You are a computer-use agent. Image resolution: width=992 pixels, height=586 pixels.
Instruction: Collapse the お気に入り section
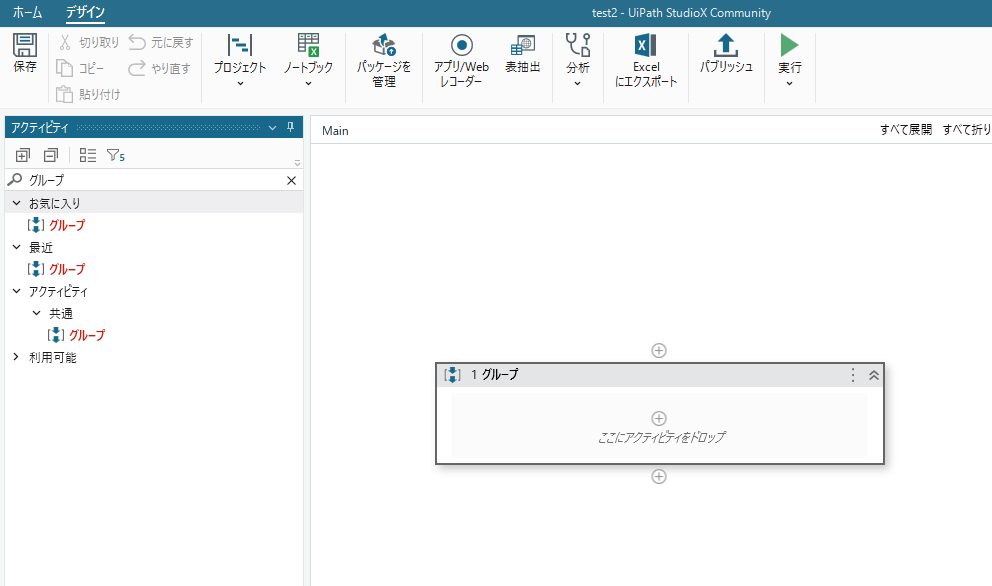point(16,203)
